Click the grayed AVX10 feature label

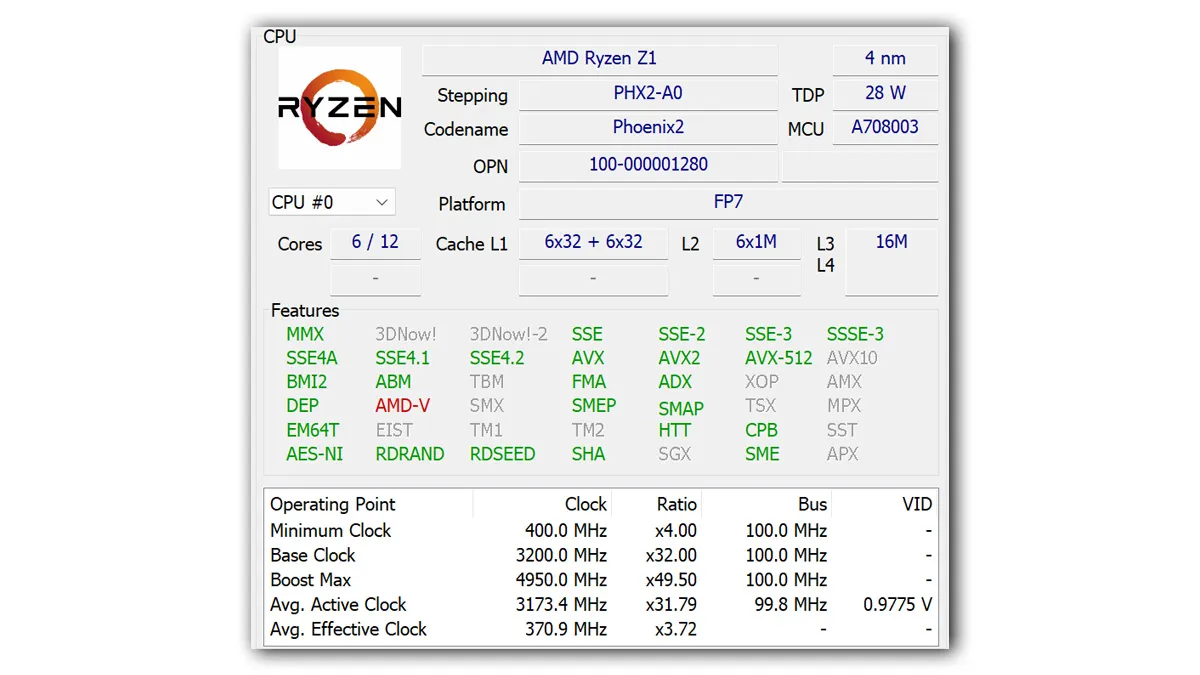point(852,358)
